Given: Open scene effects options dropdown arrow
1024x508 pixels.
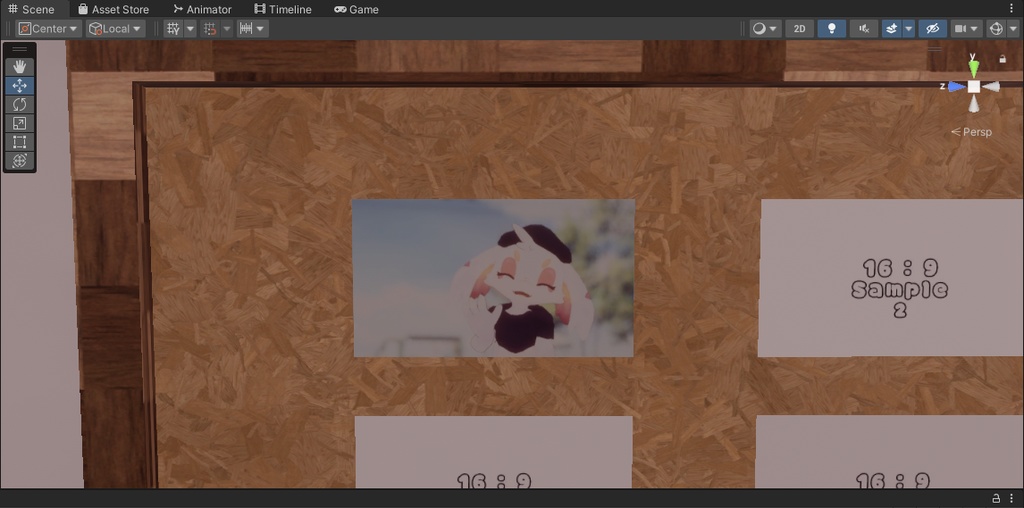Looking at the screenshot, I should [908, 29].
